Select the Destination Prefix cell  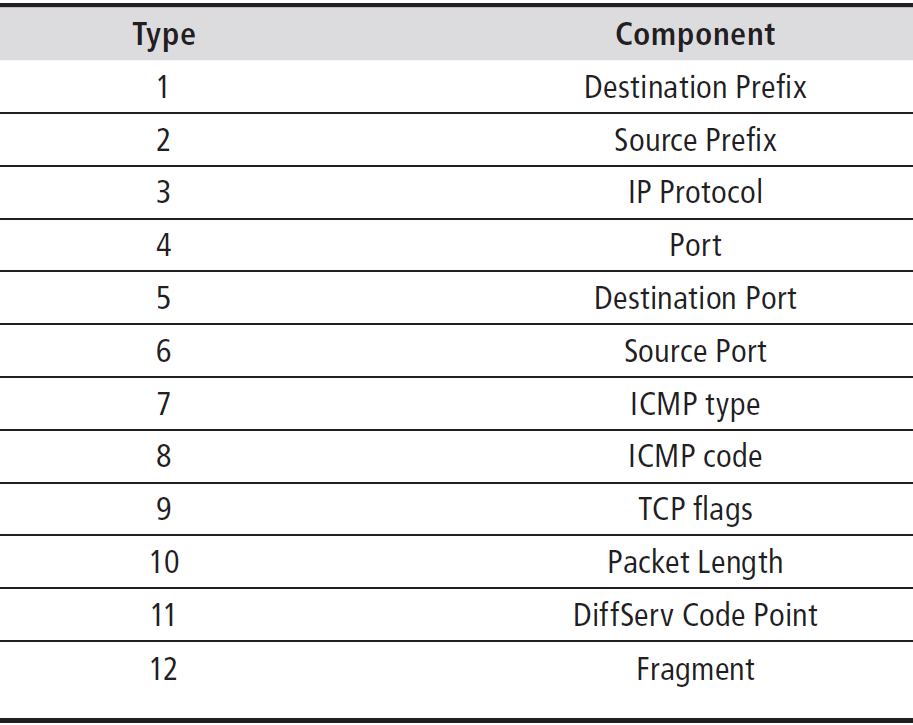tap(695, 87)
